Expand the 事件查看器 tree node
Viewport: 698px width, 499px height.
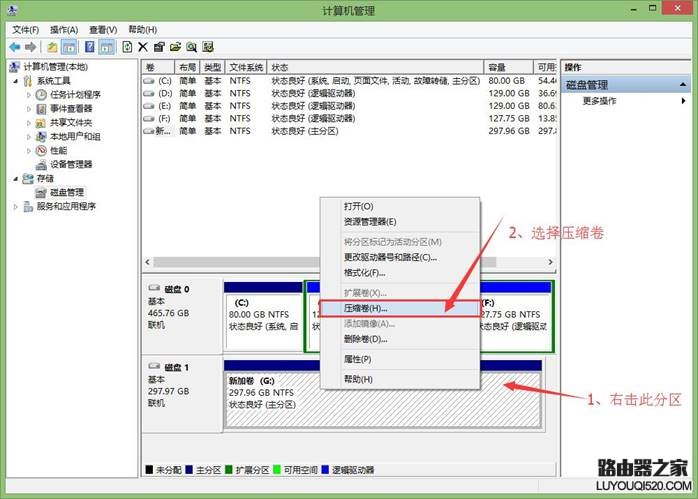(x=29, y=109)
